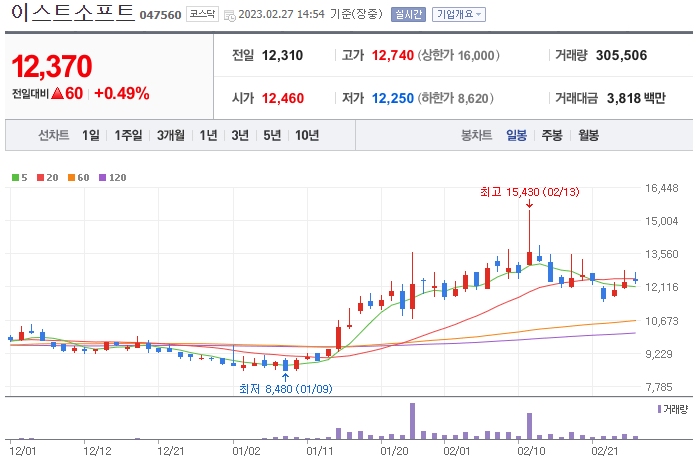Image resolution: width=693 pixels, height=460 pixels.
Task: Click the 하한가 8,620 text
Action: (x=455, y=98)
